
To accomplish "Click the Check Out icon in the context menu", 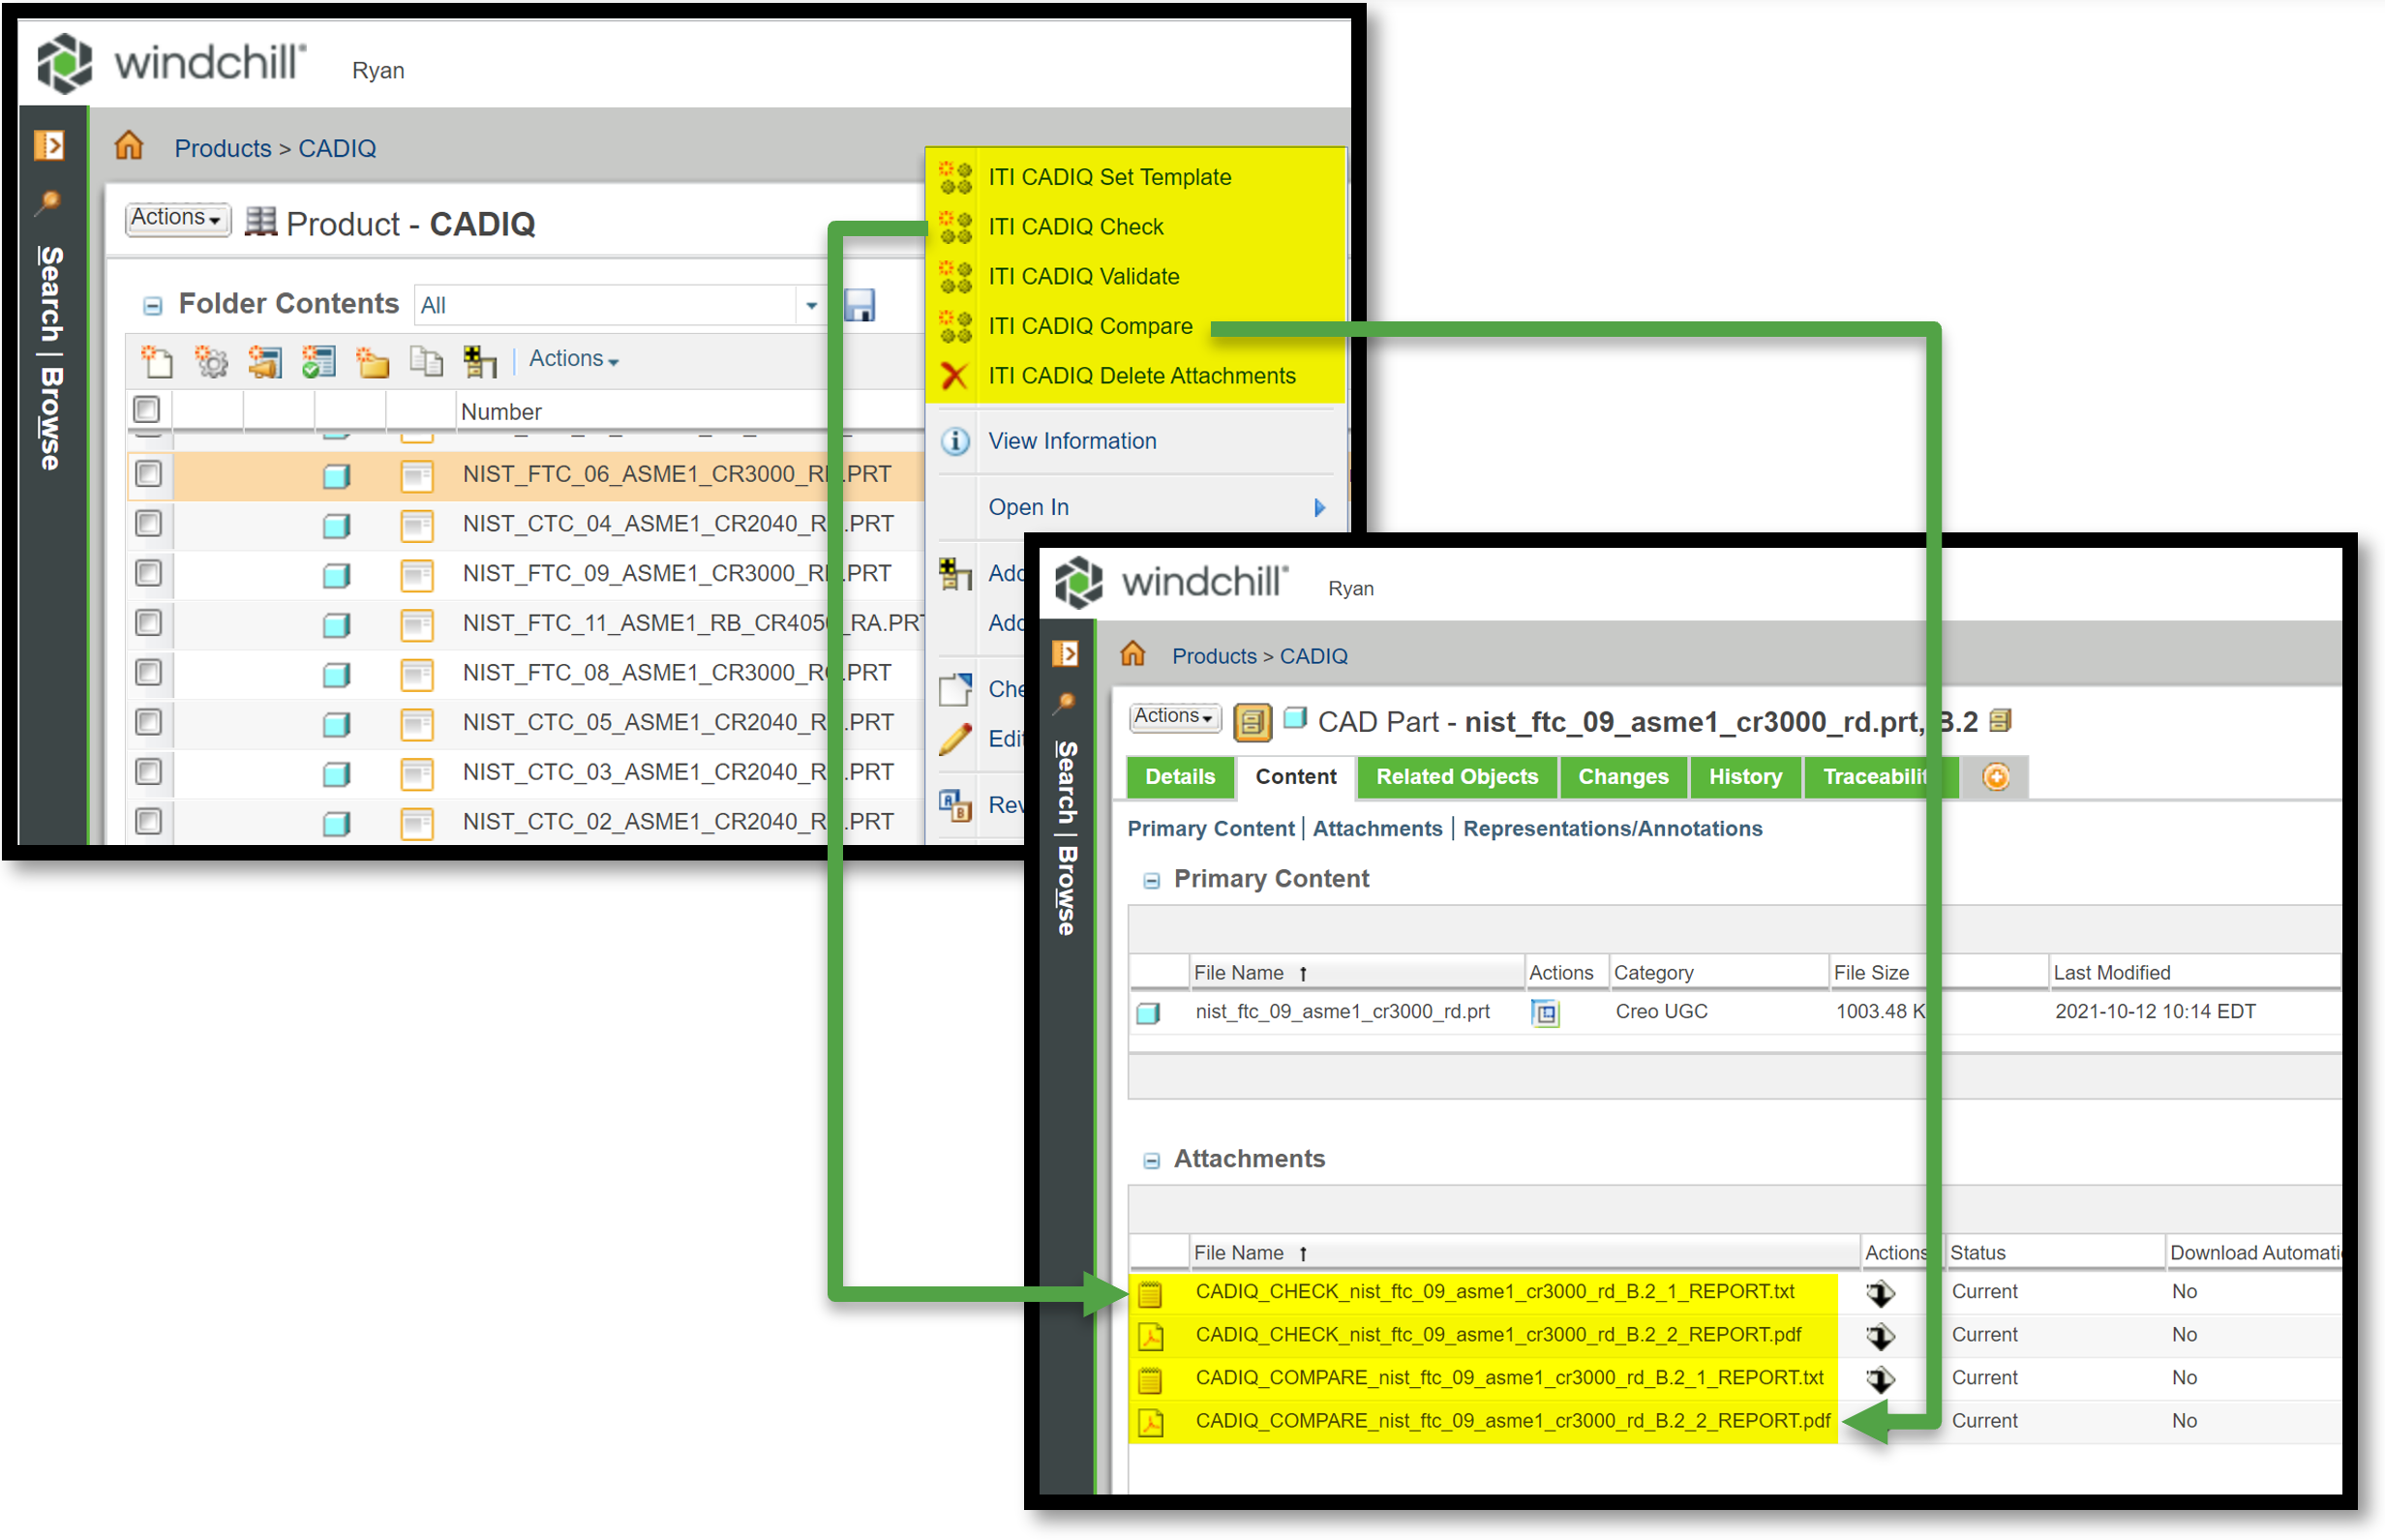I will point(955,689).
